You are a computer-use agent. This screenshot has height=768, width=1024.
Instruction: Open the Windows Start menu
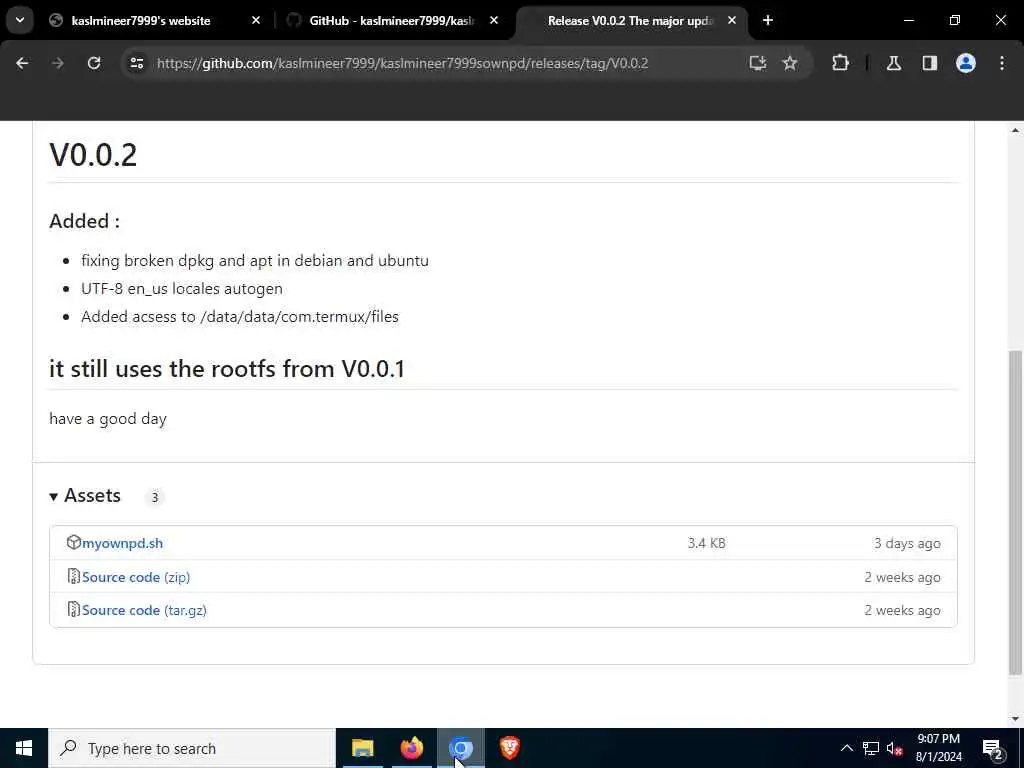tap(24, 748)
